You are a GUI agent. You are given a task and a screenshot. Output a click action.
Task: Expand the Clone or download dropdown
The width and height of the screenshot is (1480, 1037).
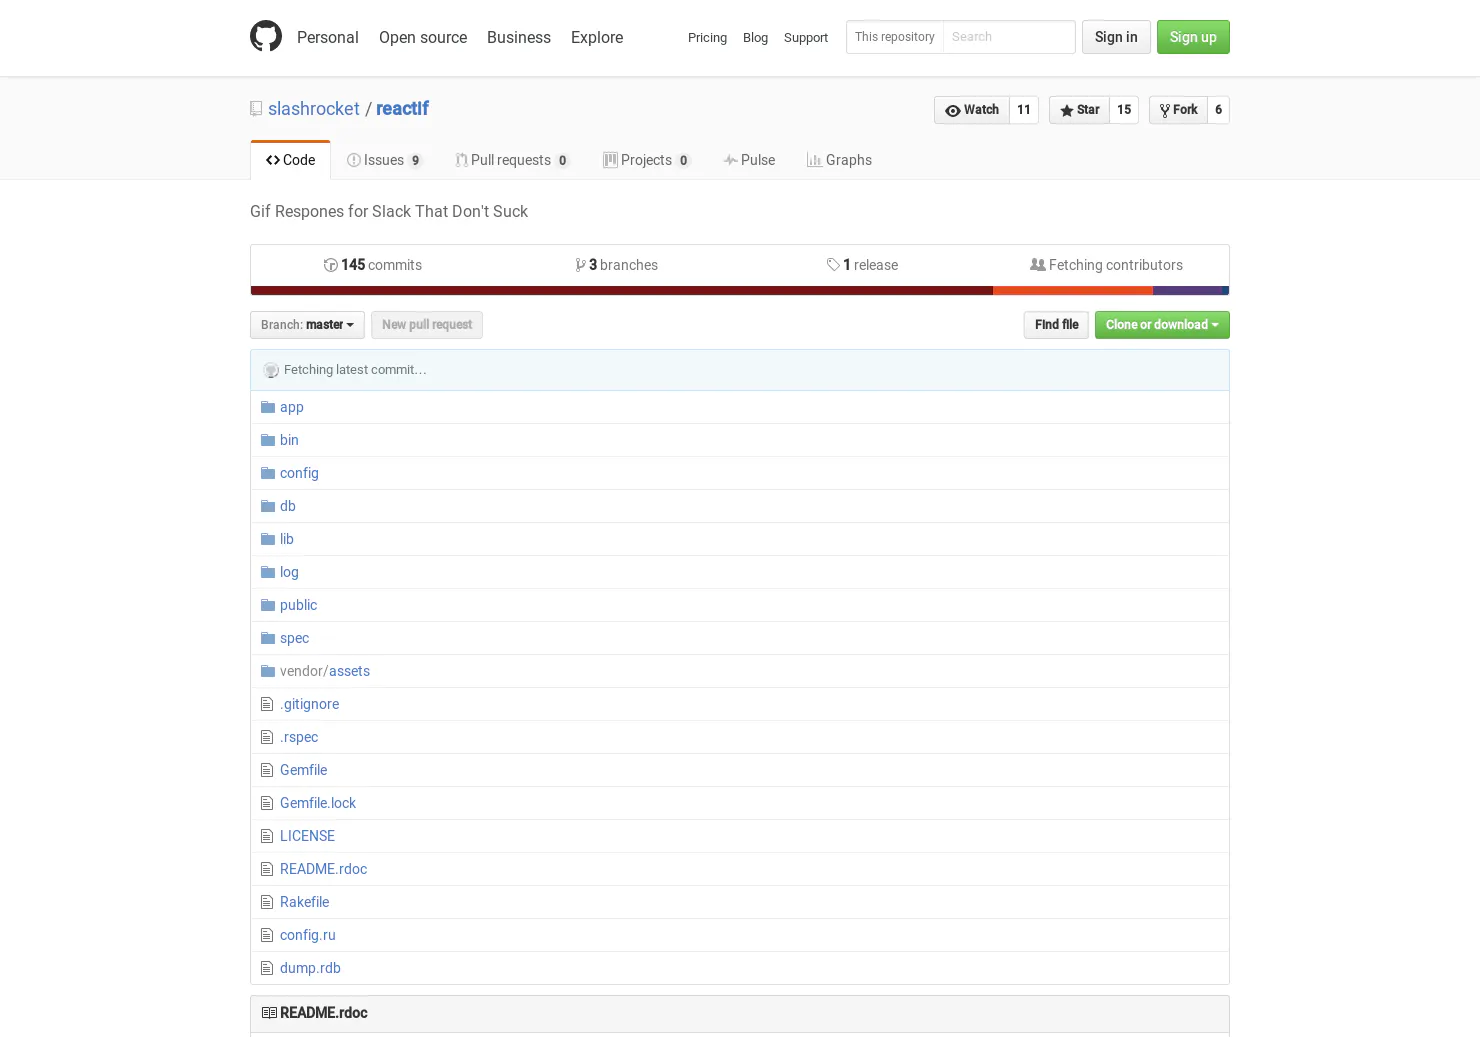pos(1162,325)
